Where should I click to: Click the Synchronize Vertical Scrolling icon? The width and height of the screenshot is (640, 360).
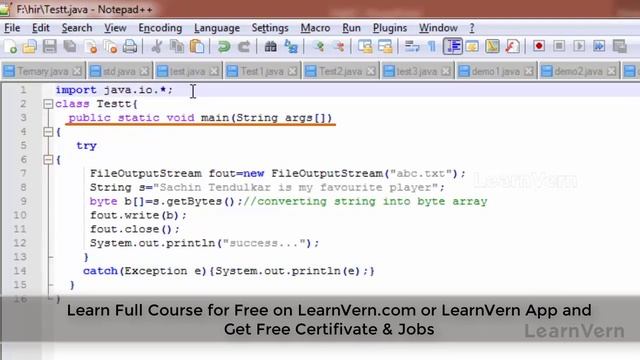[365, 47]
